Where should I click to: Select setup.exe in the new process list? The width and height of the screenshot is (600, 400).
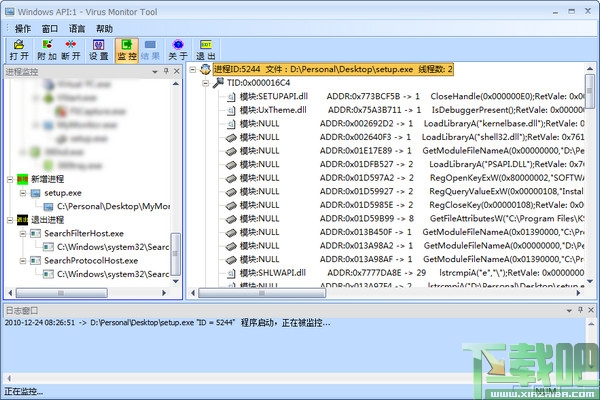[63, 193]
